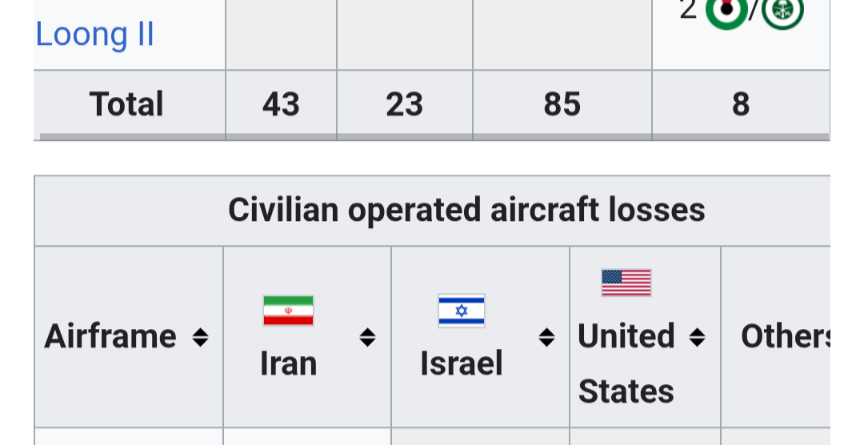The height and width of the screenshot is (445, 859).
Task: Select the Others column header
Action: [x=785, y=336]
